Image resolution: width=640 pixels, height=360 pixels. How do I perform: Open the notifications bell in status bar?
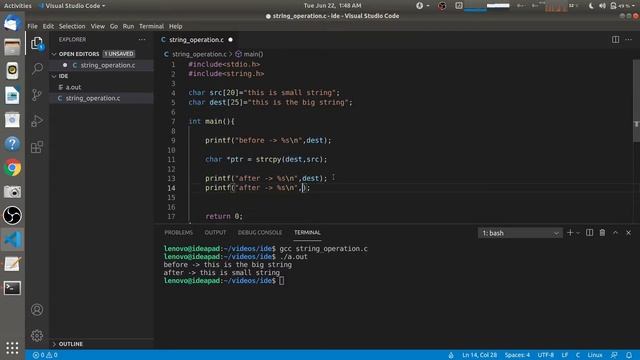[629, 355]
